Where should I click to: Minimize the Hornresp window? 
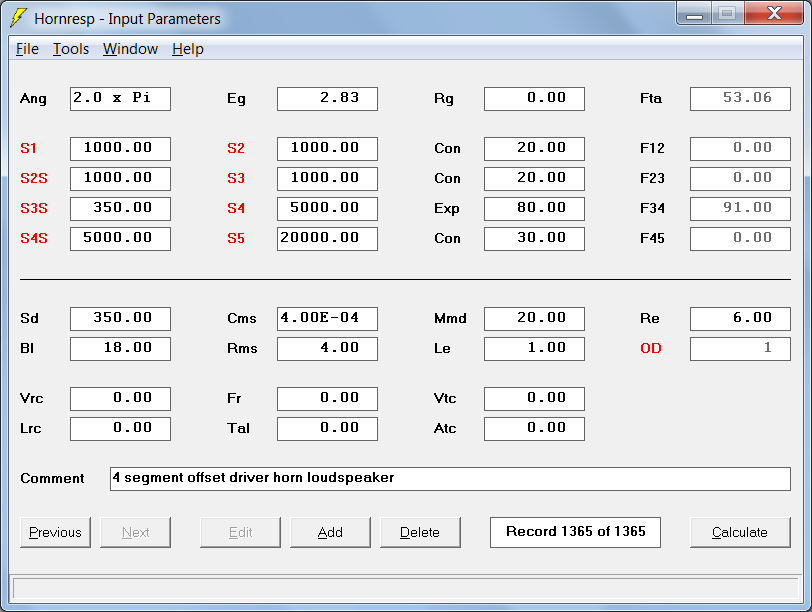coord(694,13)
